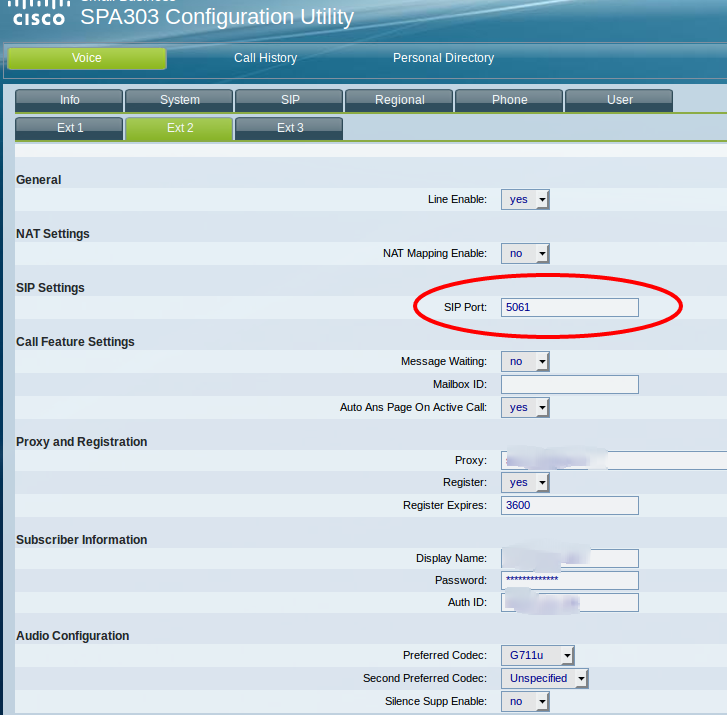Screen dimensions: 727x715
Task: Click the Register Expires field
Action: pyautogui.click(x=569, y=505)
